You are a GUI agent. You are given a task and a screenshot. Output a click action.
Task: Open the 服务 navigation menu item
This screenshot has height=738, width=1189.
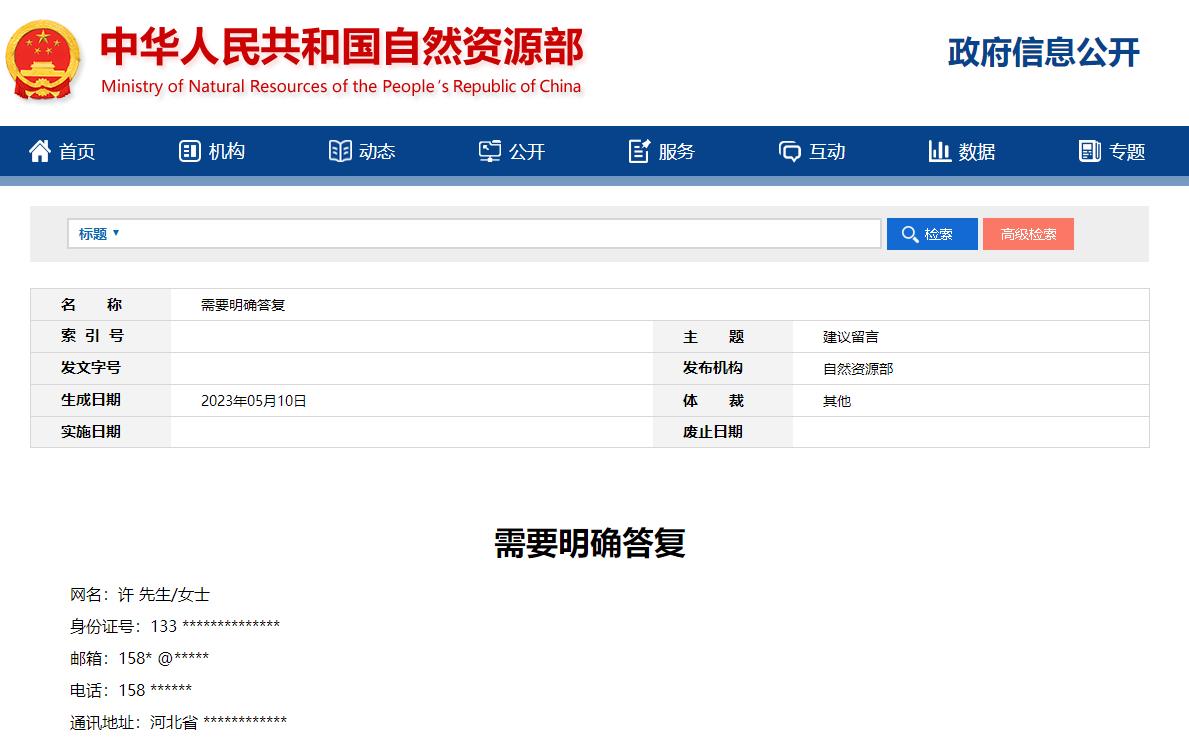[677, 152]
